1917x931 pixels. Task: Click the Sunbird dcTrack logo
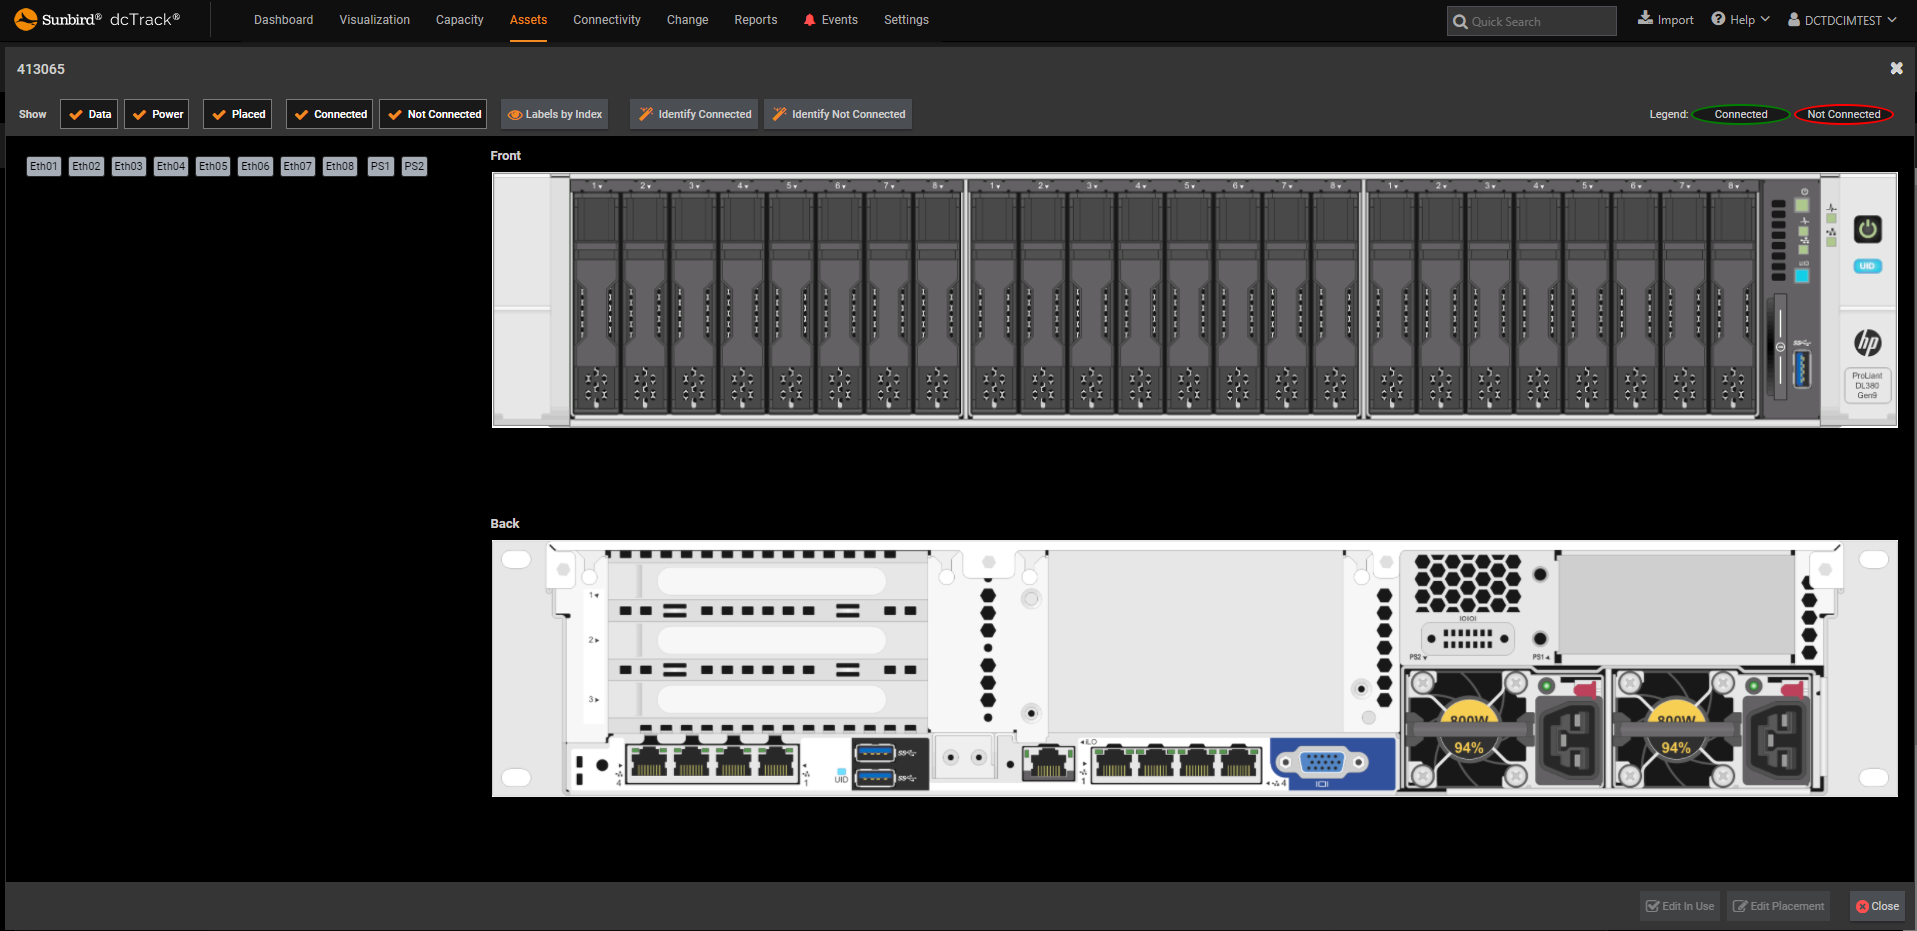97,19
